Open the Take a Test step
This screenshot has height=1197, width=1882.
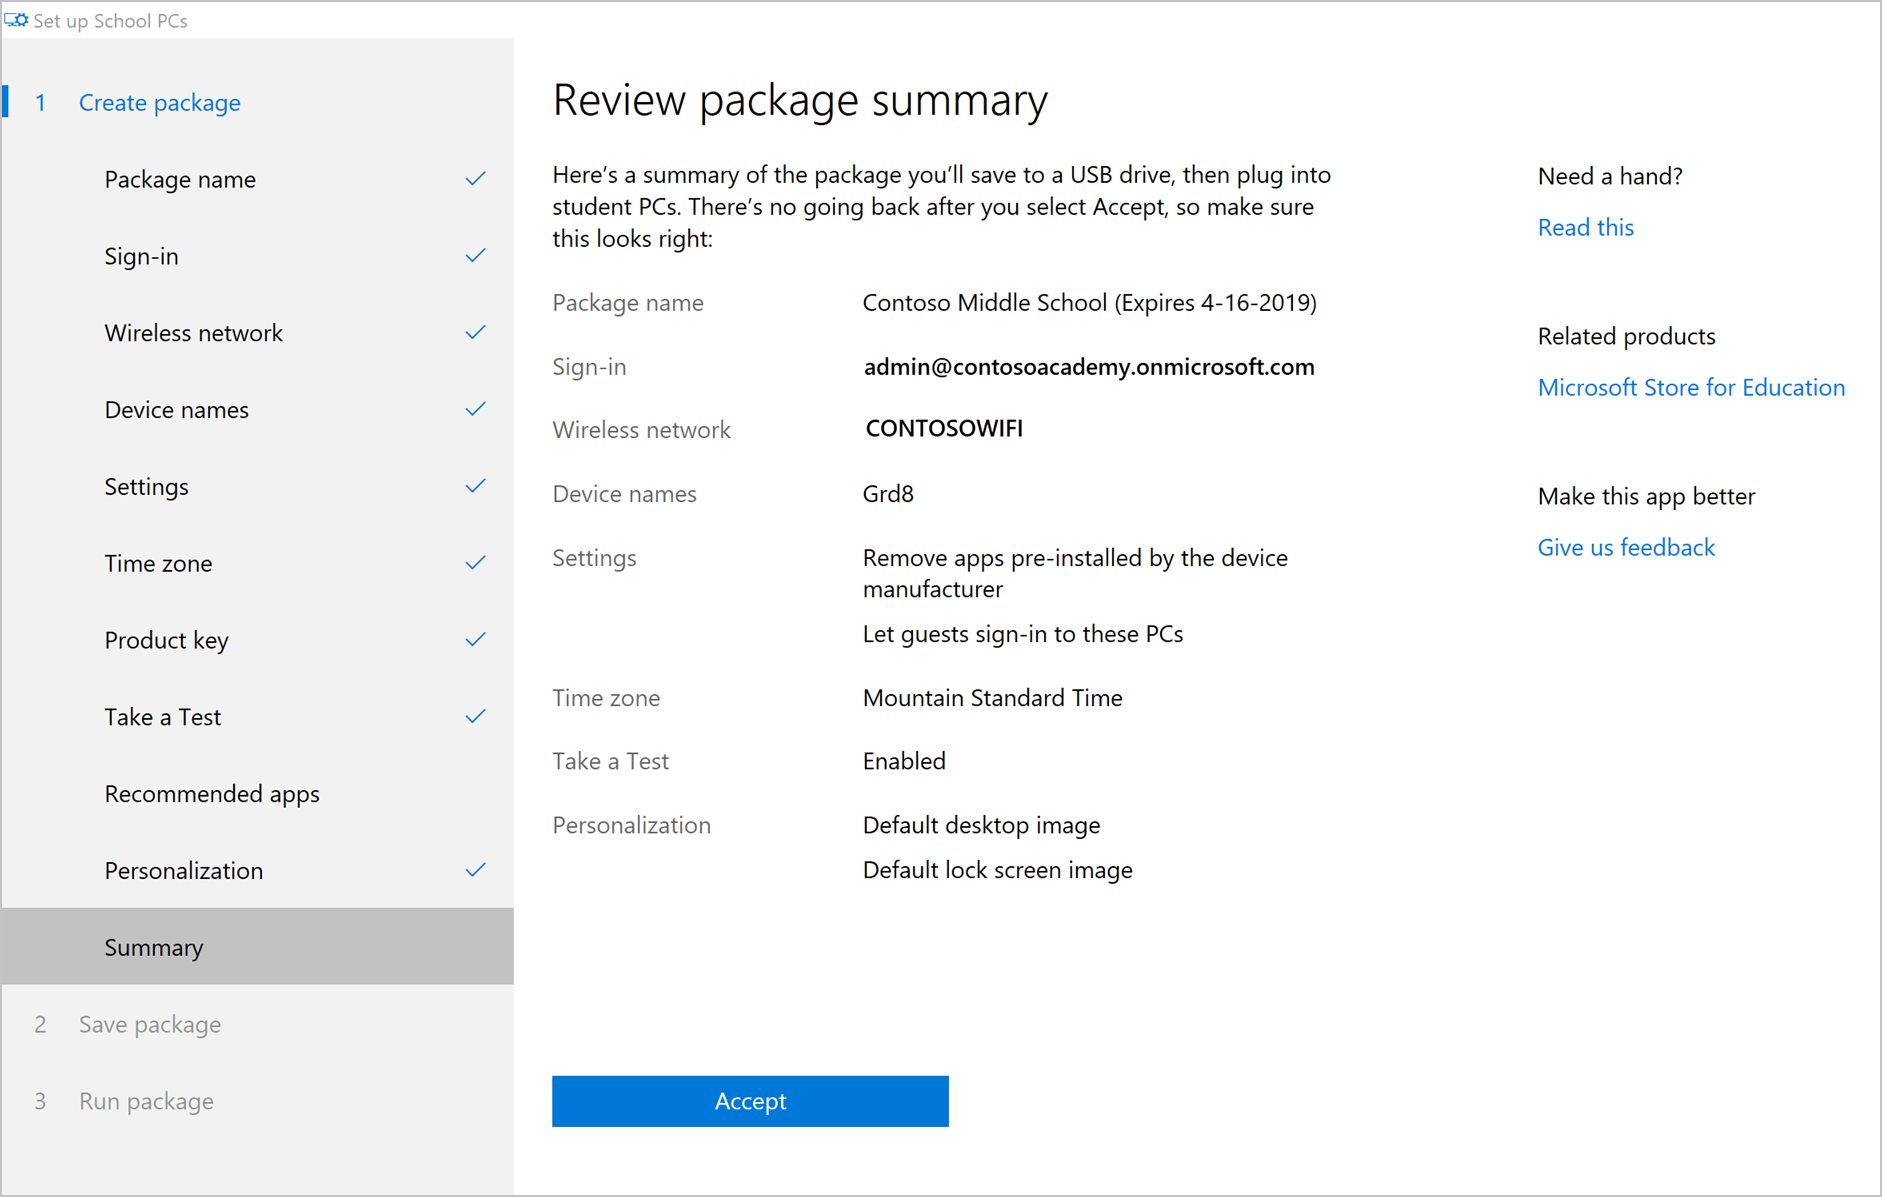163,717
